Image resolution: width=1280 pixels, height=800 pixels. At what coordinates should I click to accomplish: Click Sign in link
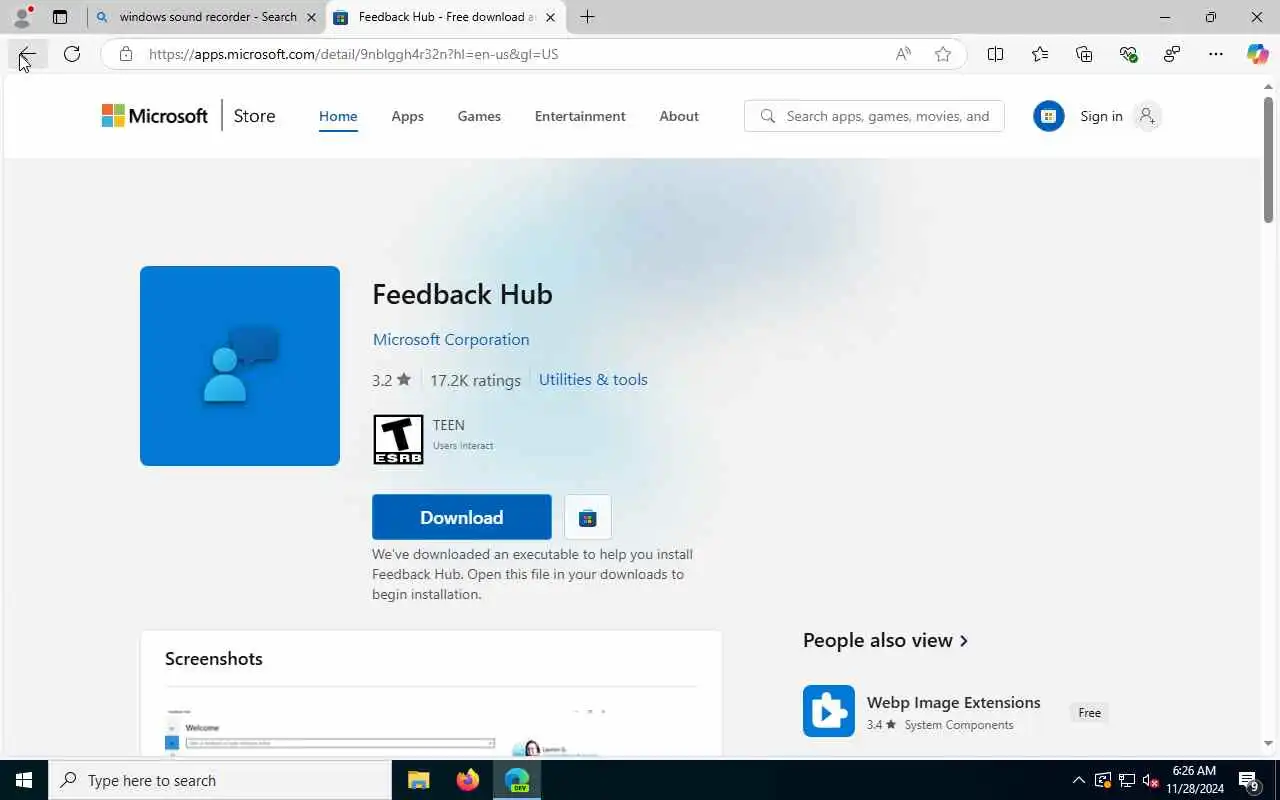(x=1101, y=116)
